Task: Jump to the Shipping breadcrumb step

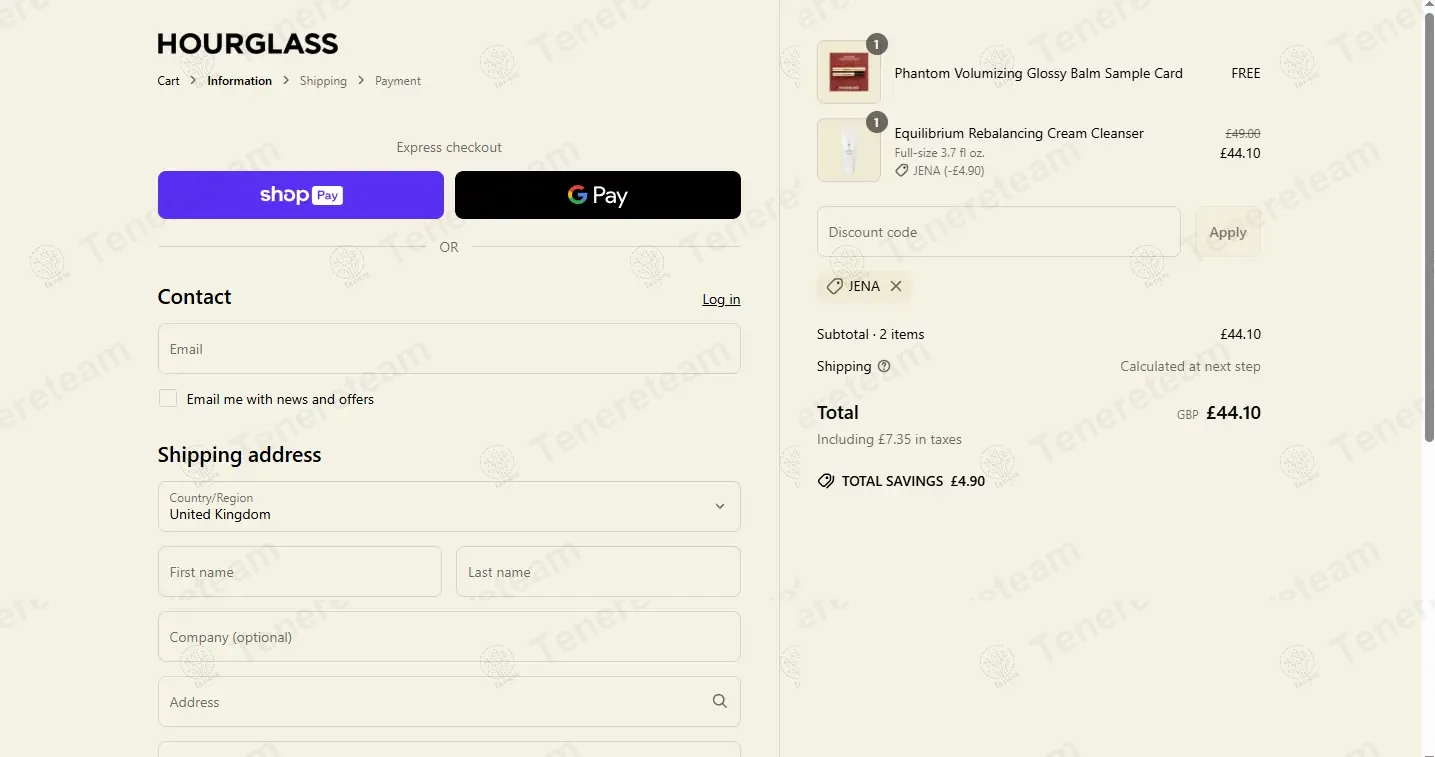Action: [x=323, y=81]
